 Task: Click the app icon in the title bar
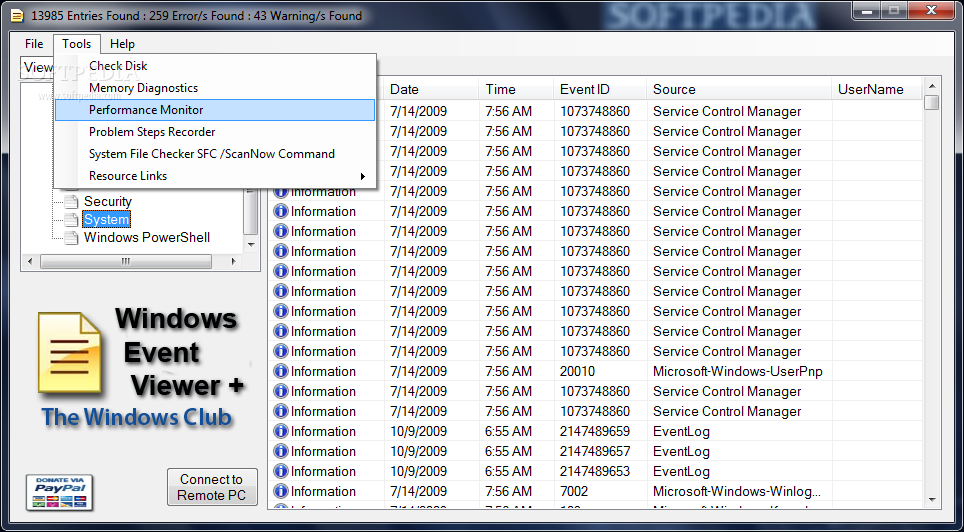point(19,15)
